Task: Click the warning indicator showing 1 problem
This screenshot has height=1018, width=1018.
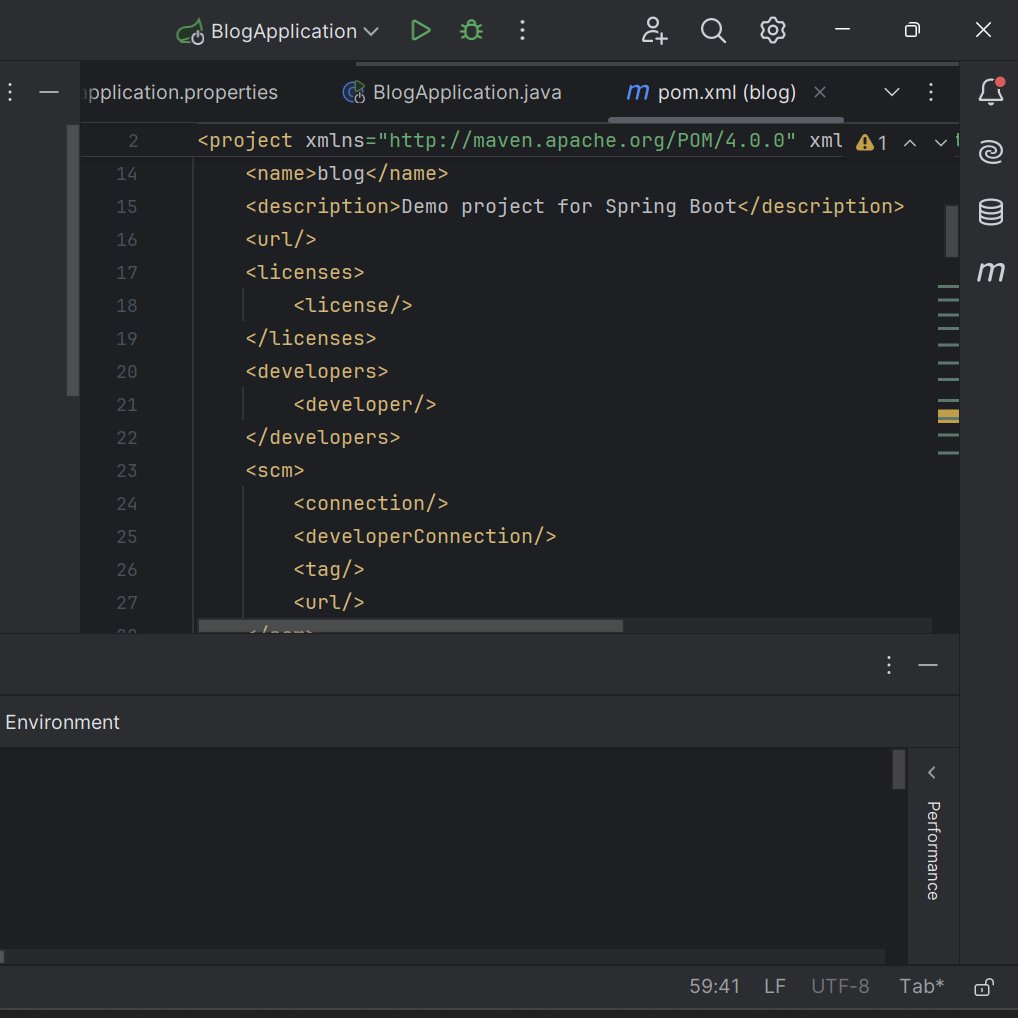Action: coord(871,143)
